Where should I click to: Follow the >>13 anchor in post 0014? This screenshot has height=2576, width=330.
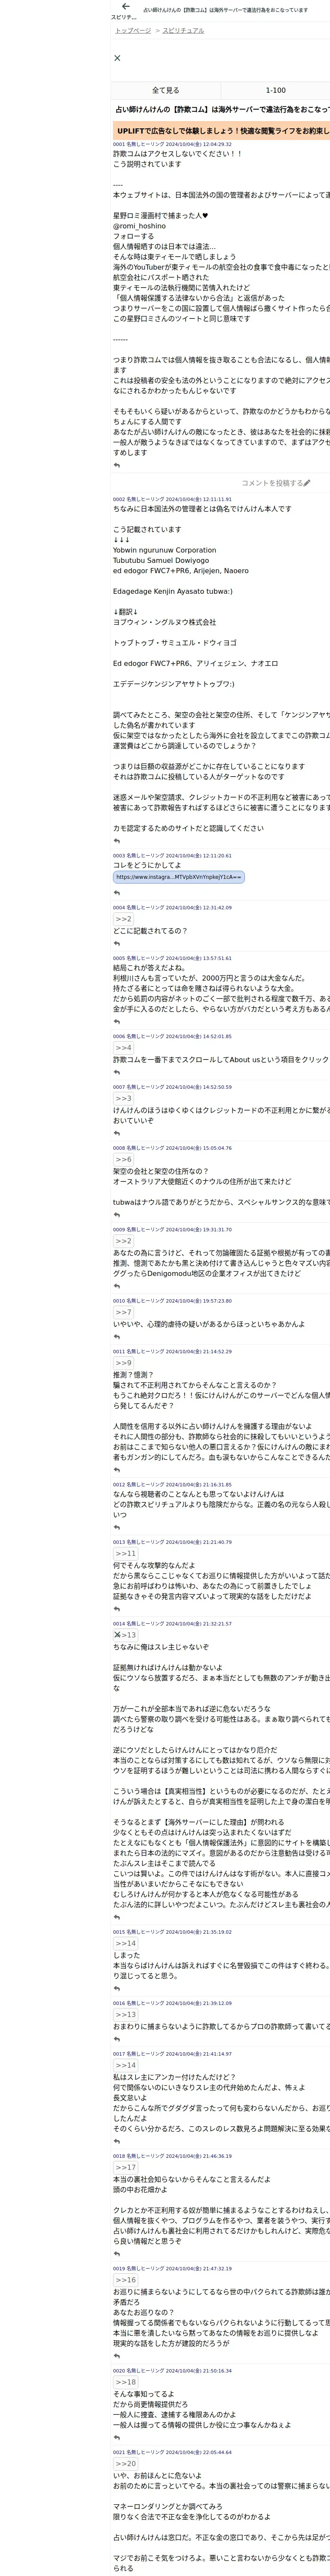pos(125,1635)
